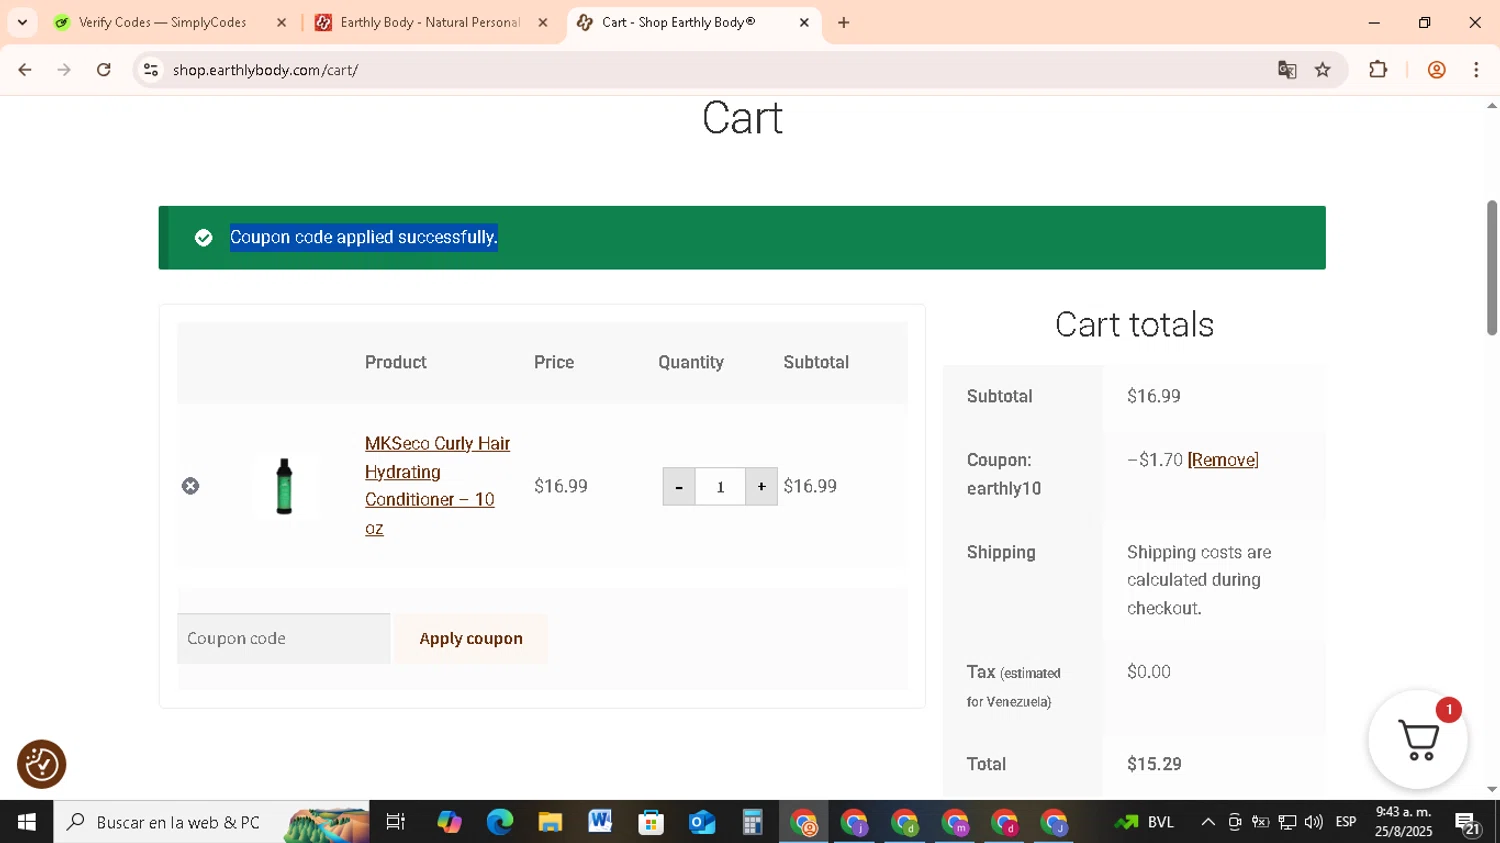
Task: Show hidden system tray icons
Action: [1208, 822]
